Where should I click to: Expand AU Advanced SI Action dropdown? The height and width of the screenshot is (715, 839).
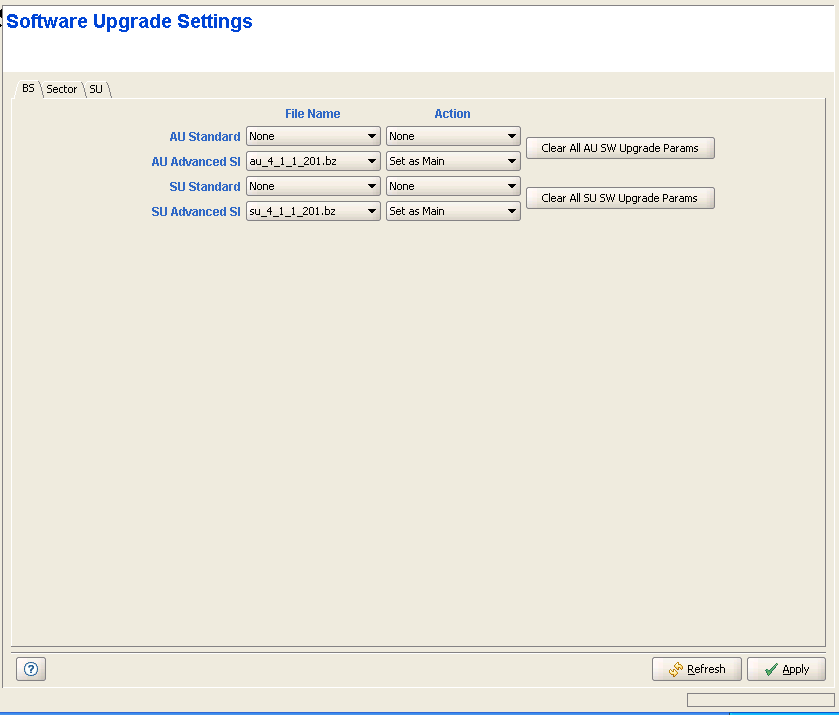click(x=453, y=161)
